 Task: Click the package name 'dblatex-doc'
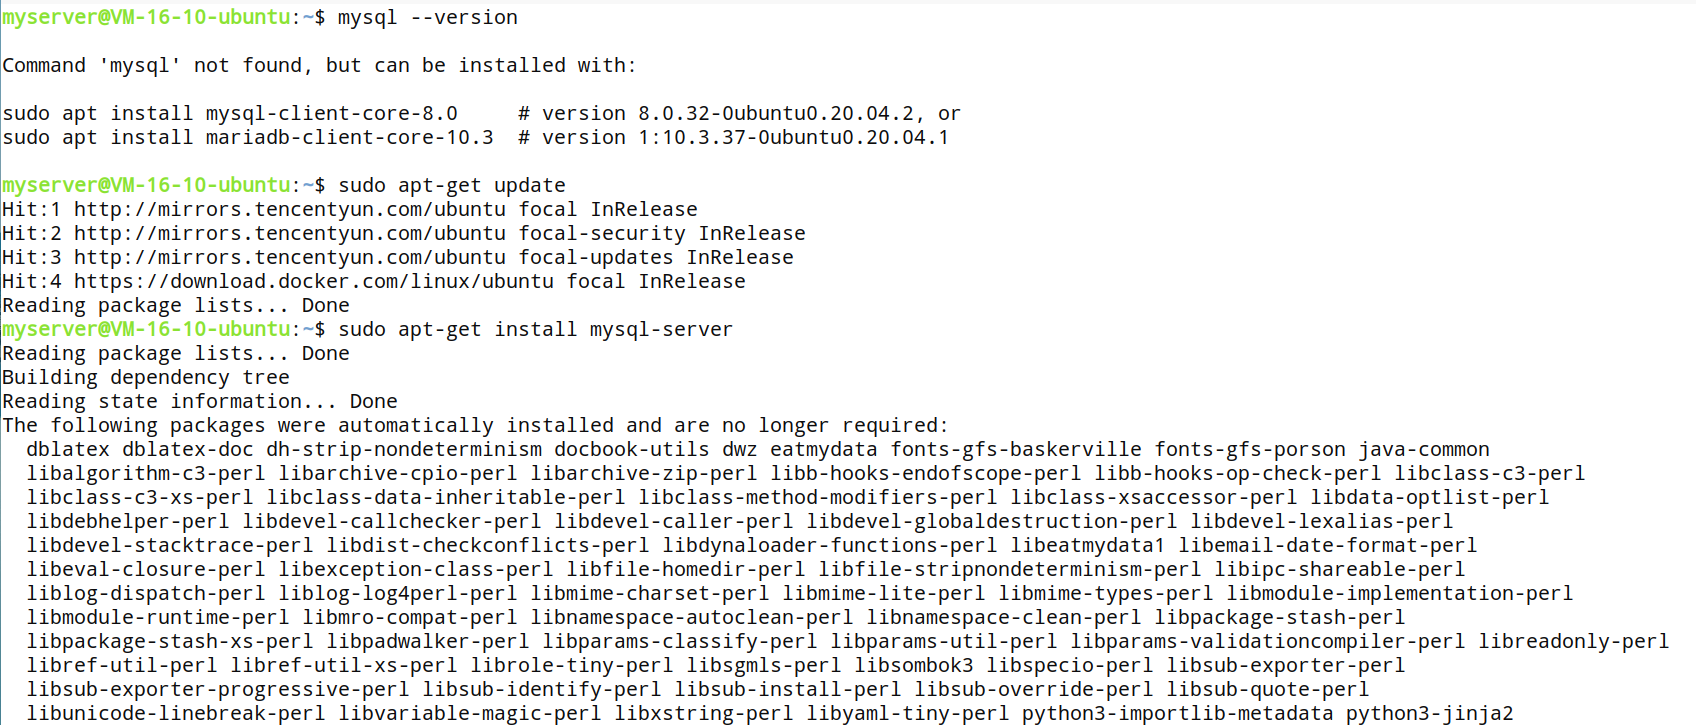tap(188, 449)
